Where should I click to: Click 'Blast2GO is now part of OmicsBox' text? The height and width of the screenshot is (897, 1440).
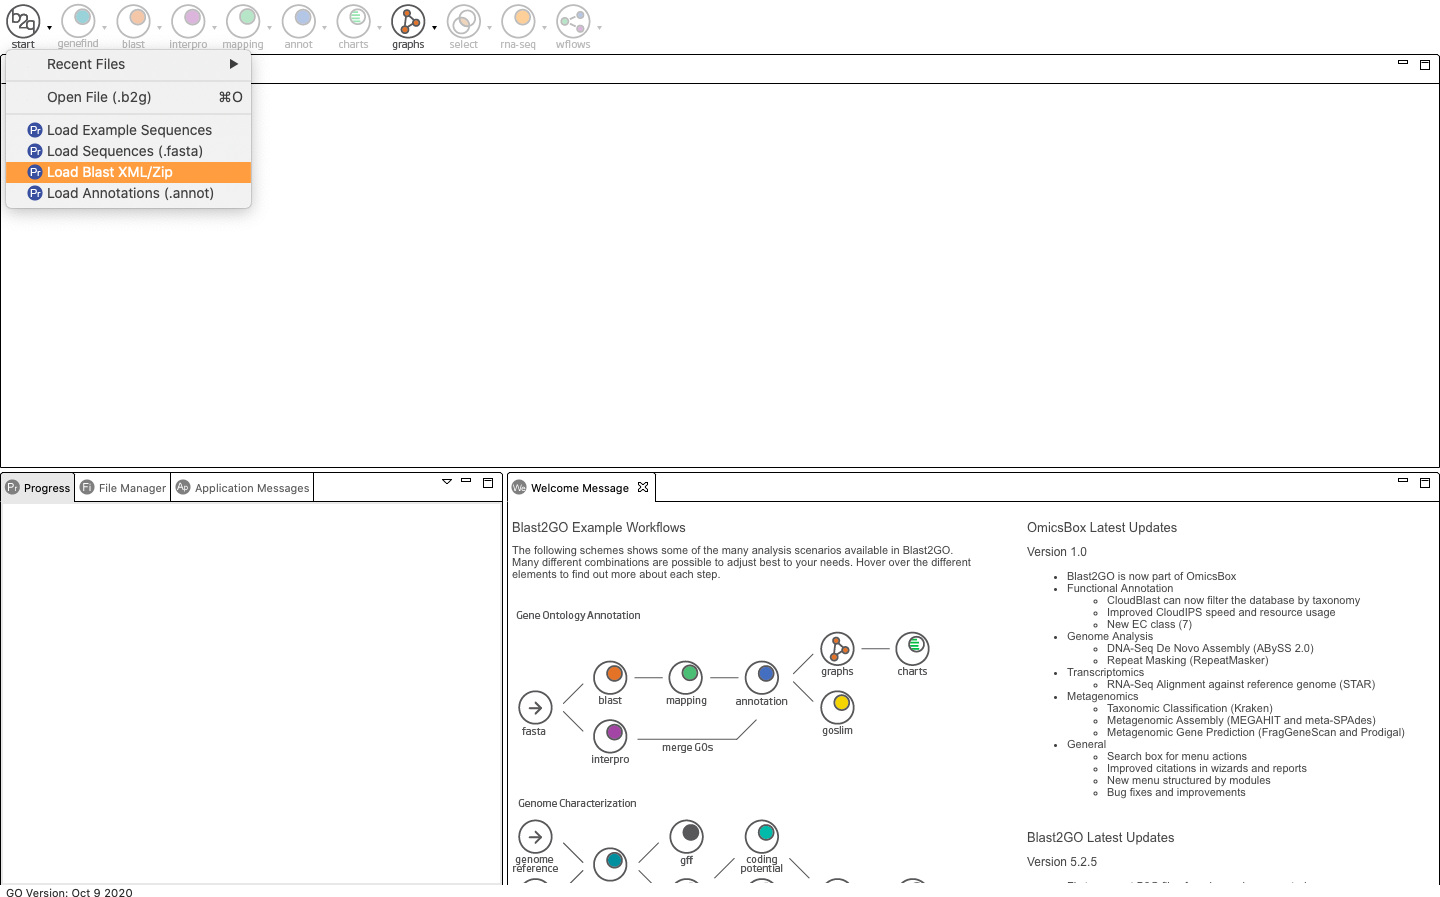[1151, 577]
